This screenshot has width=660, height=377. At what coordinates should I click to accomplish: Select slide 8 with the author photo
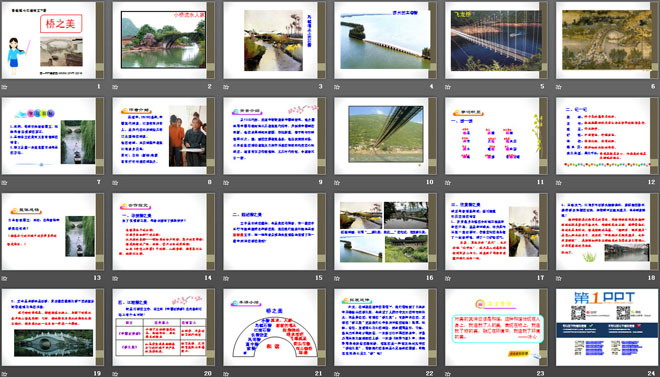pos(163,135)
